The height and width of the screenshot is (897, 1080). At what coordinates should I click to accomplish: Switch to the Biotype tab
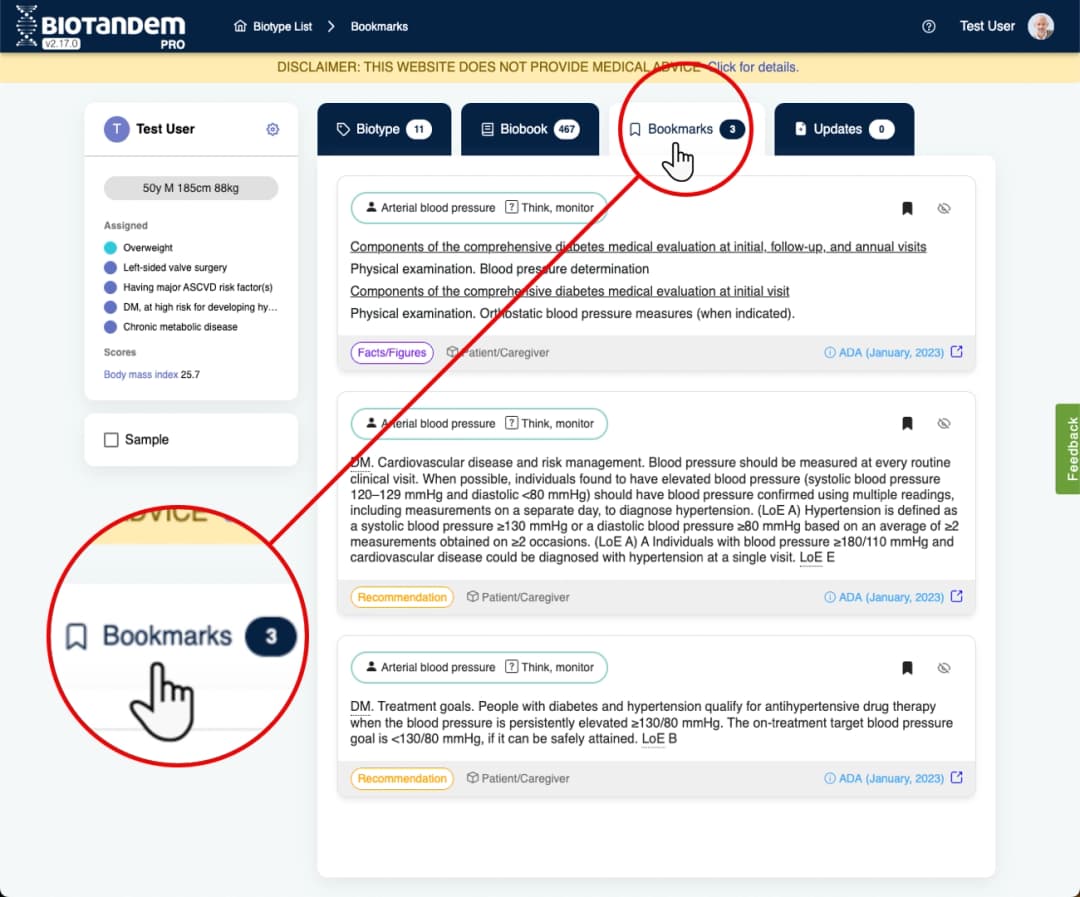384,129
